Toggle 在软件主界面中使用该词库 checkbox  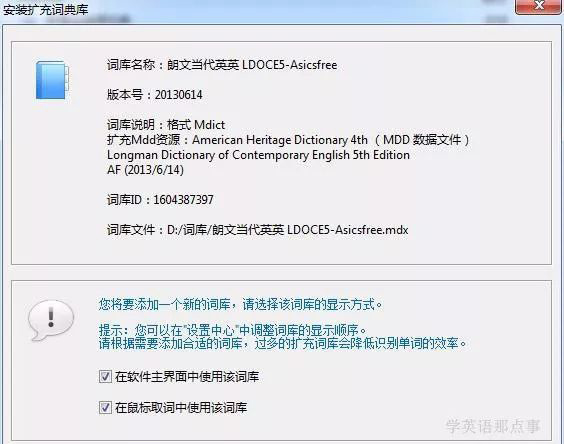click(105, 377)
